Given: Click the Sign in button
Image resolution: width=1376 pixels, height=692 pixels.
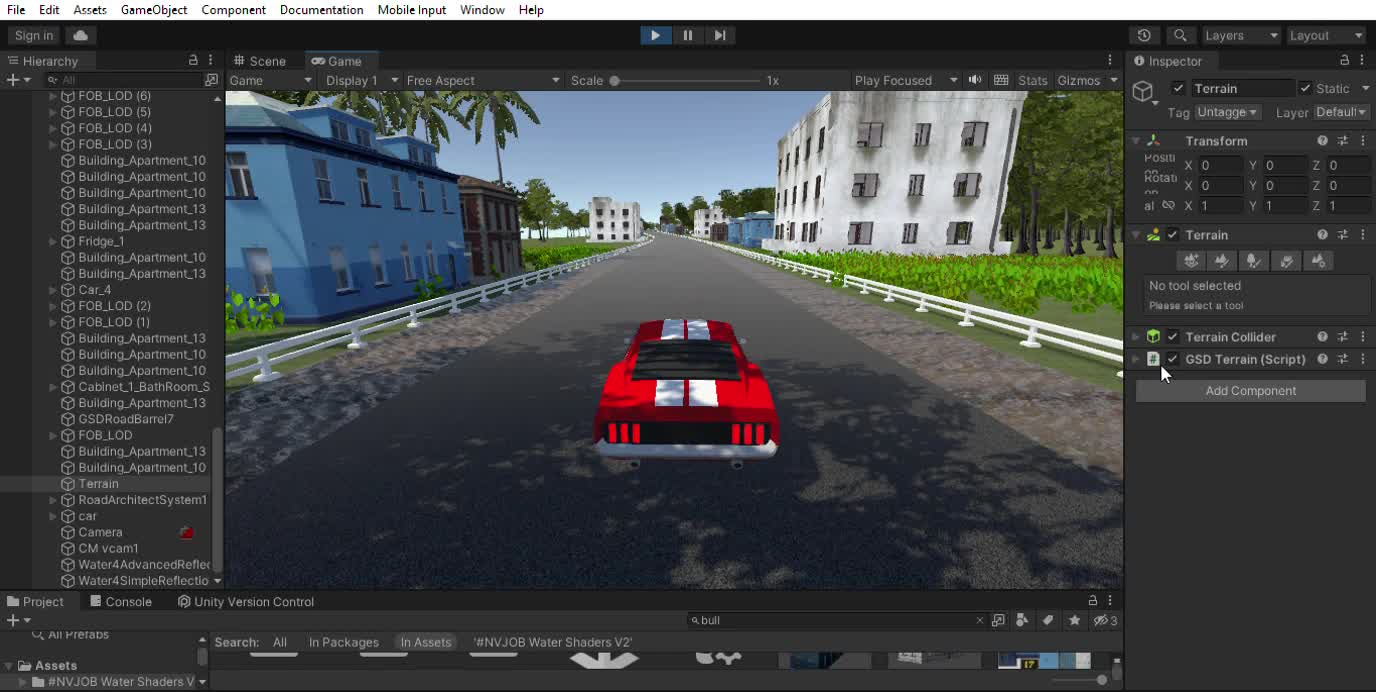Looking at the screenshot, I should (x=34, y=35).
